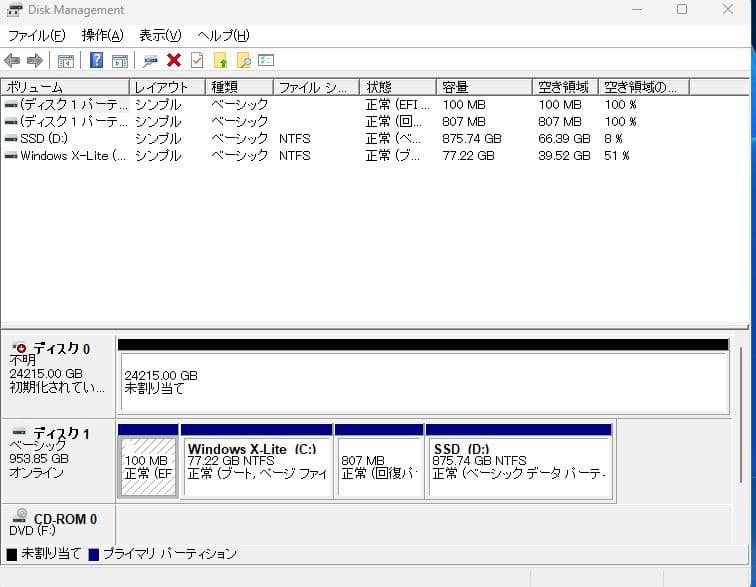This screenshot has width=756, height=587.
Task: Click the Disk 0 not-initialized red icon
Action: [x=19, y=347]
